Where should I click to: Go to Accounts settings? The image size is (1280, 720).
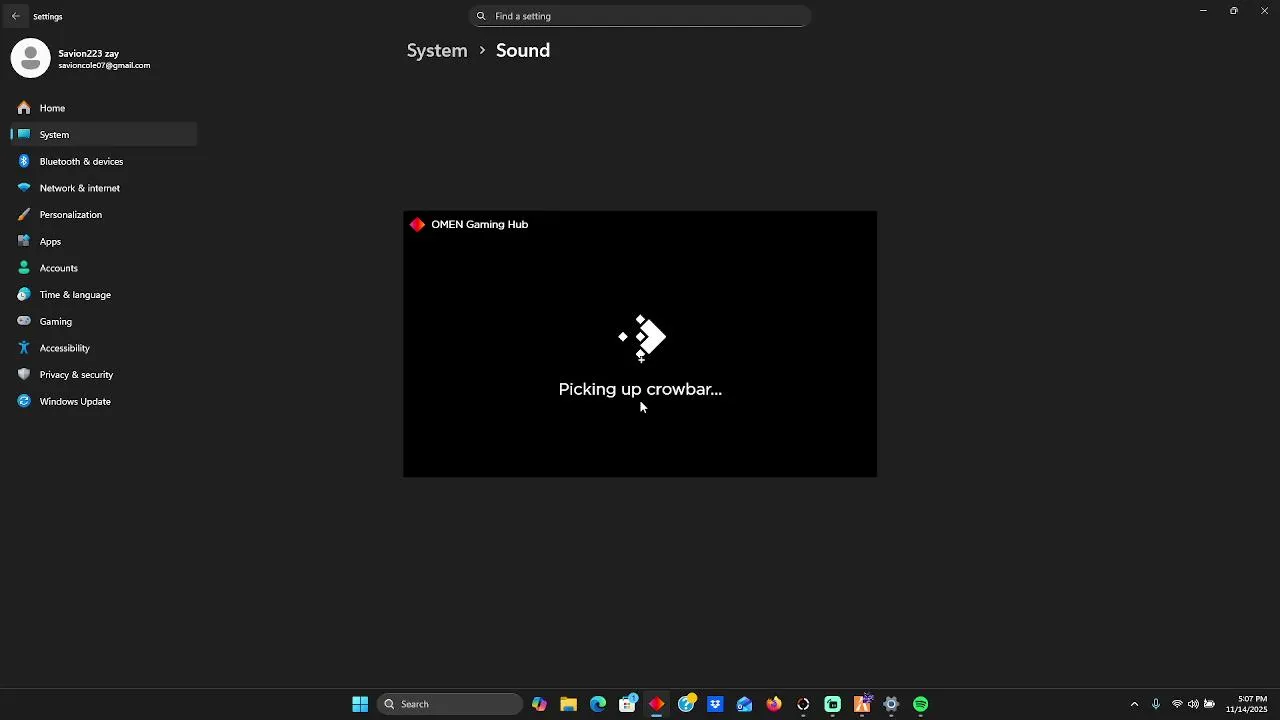point(104,268)
